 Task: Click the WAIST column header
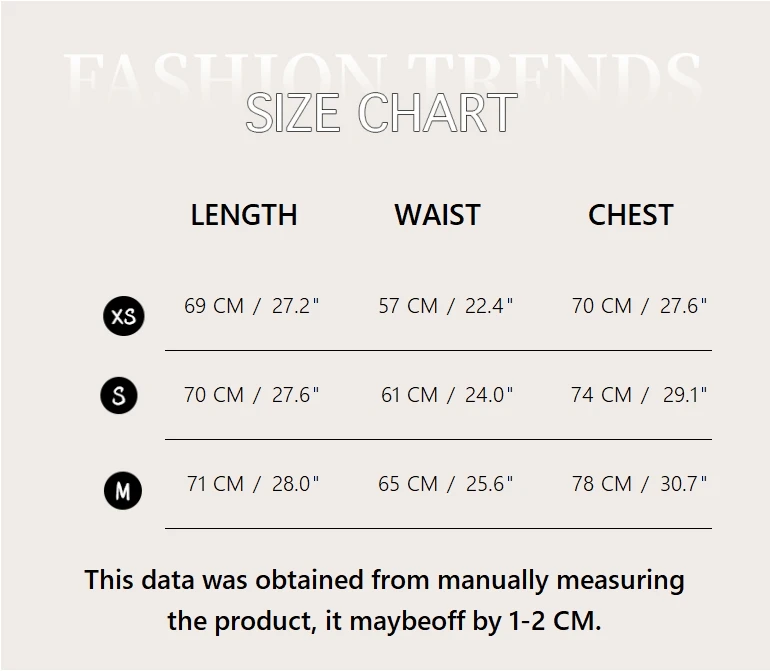(437, 215)
